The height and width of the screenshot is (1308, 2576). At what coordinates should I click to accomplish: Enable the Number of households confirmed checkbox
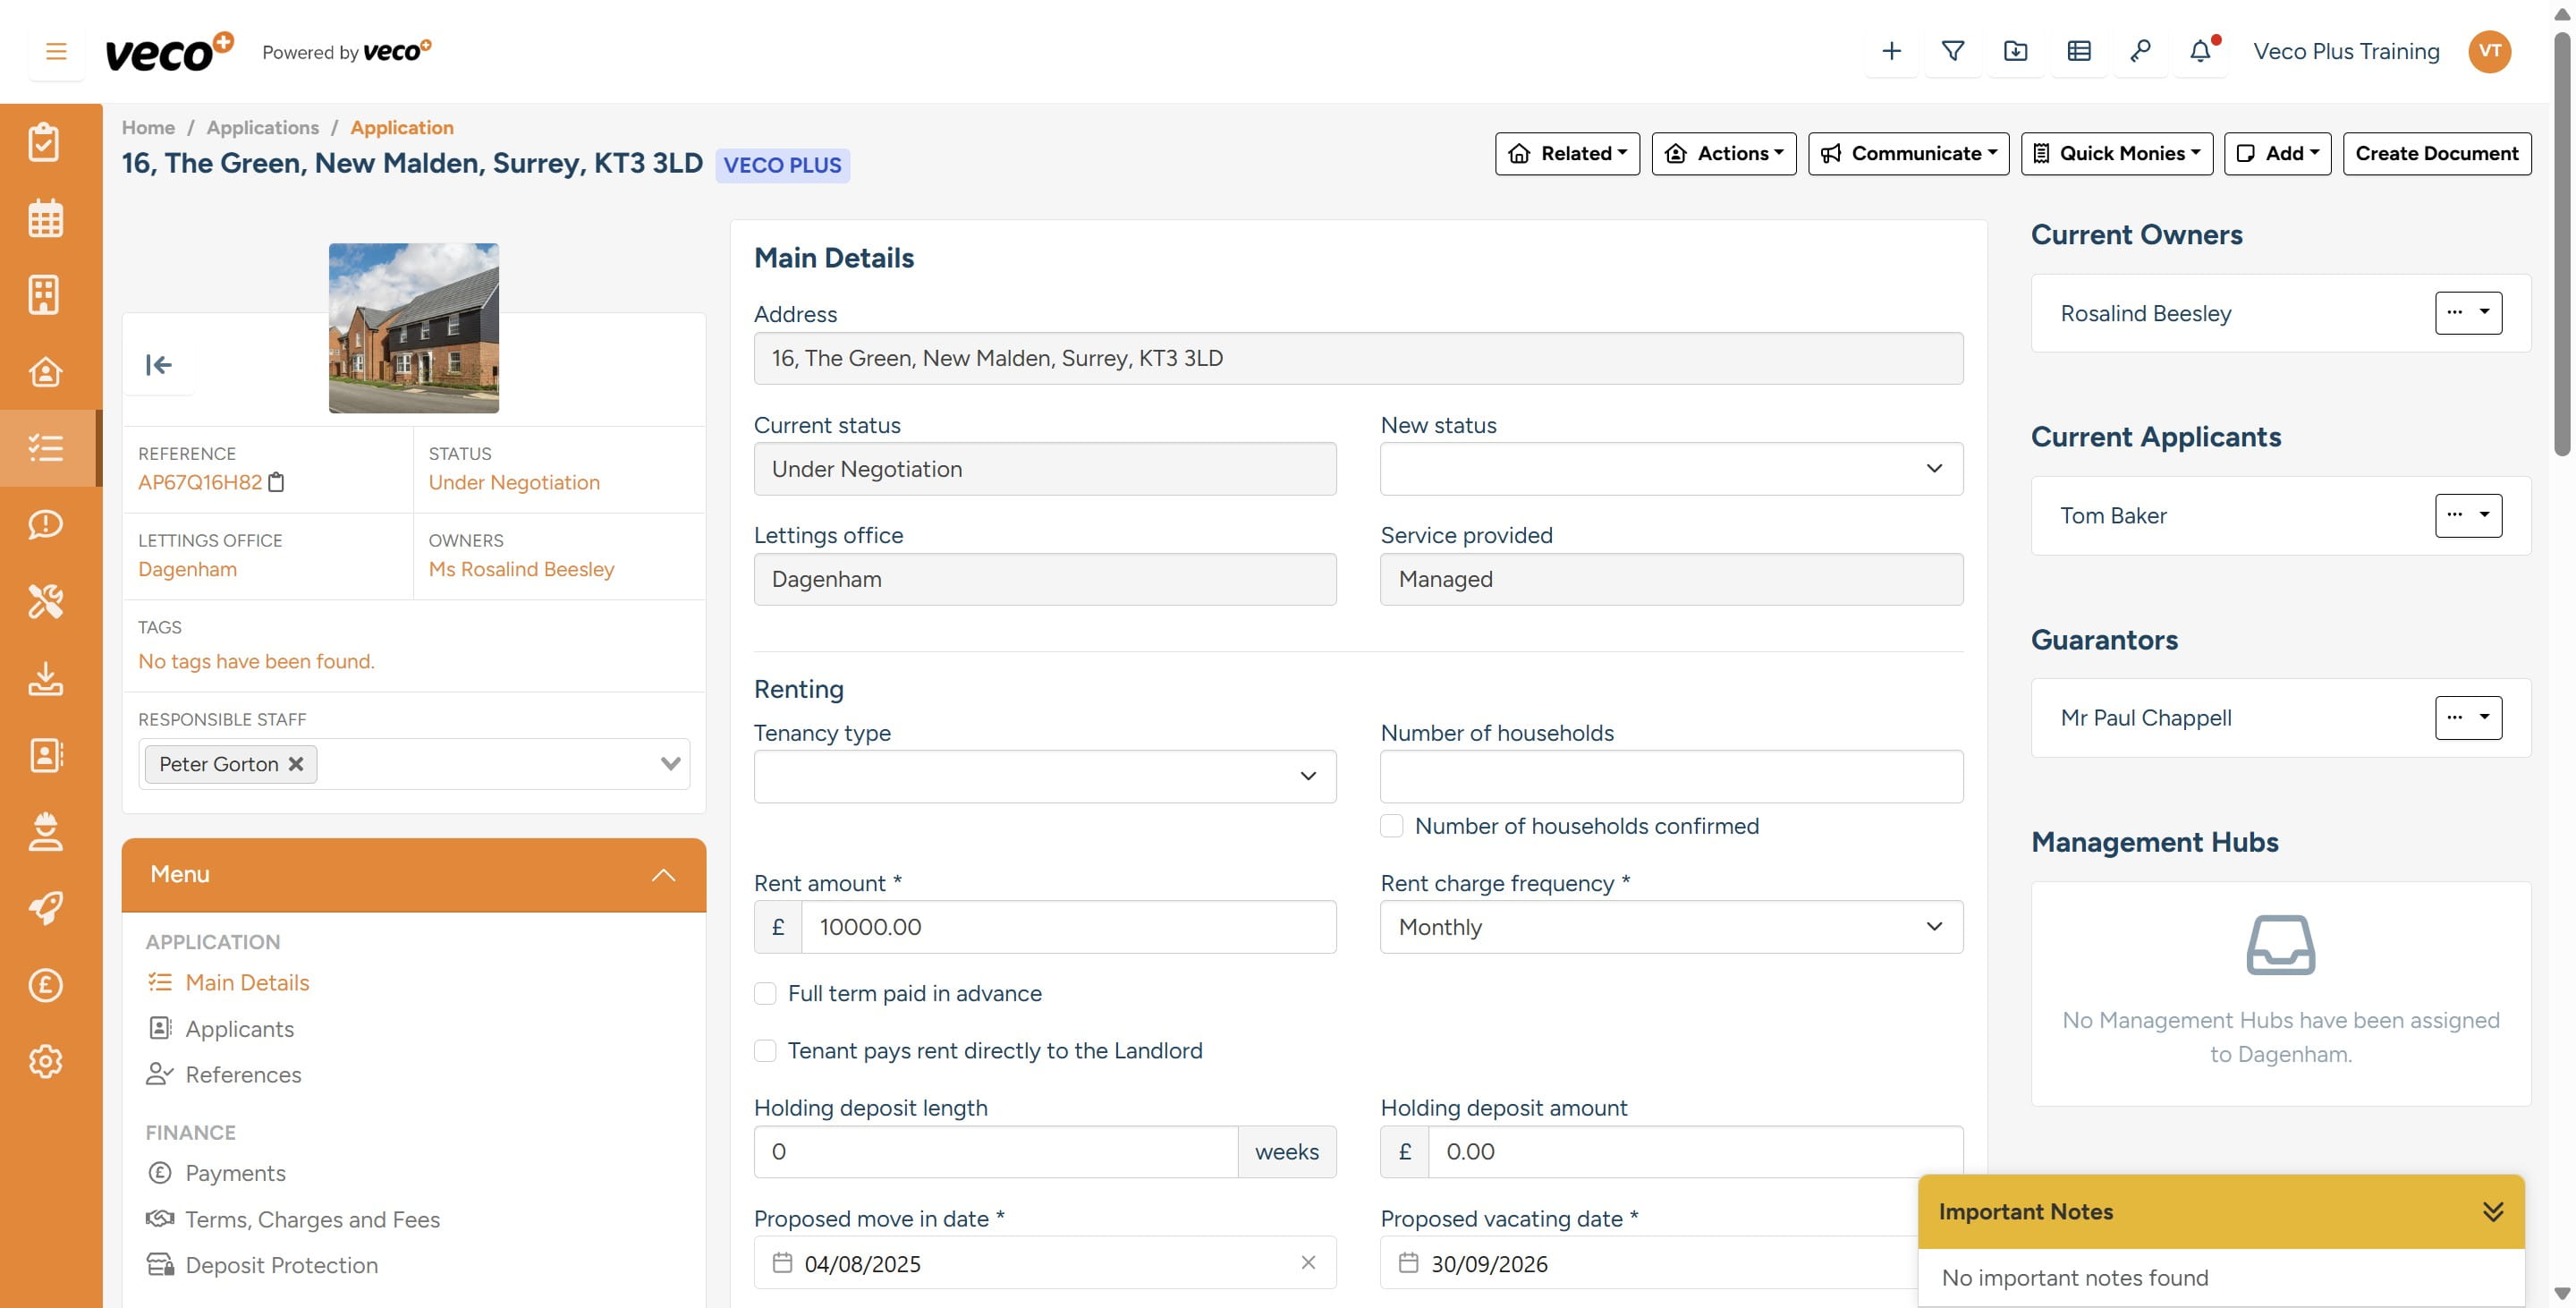(x=1391, y=826)
